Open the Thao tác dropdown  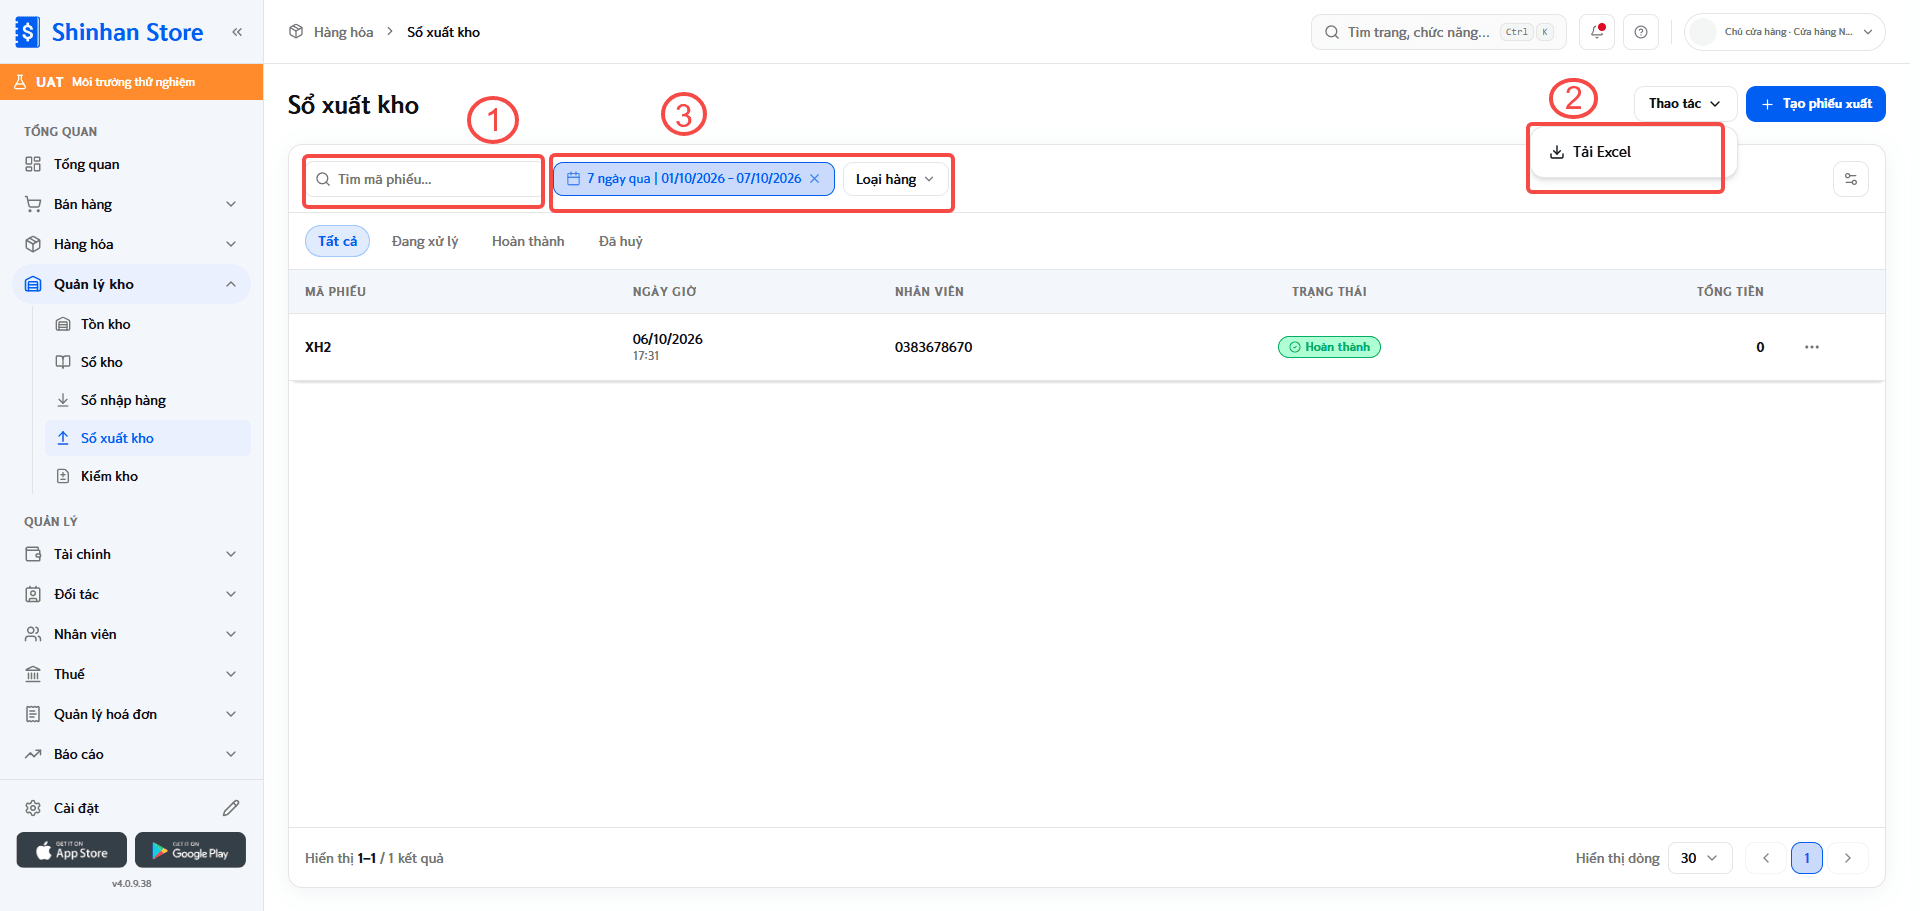click(1685, 104)
